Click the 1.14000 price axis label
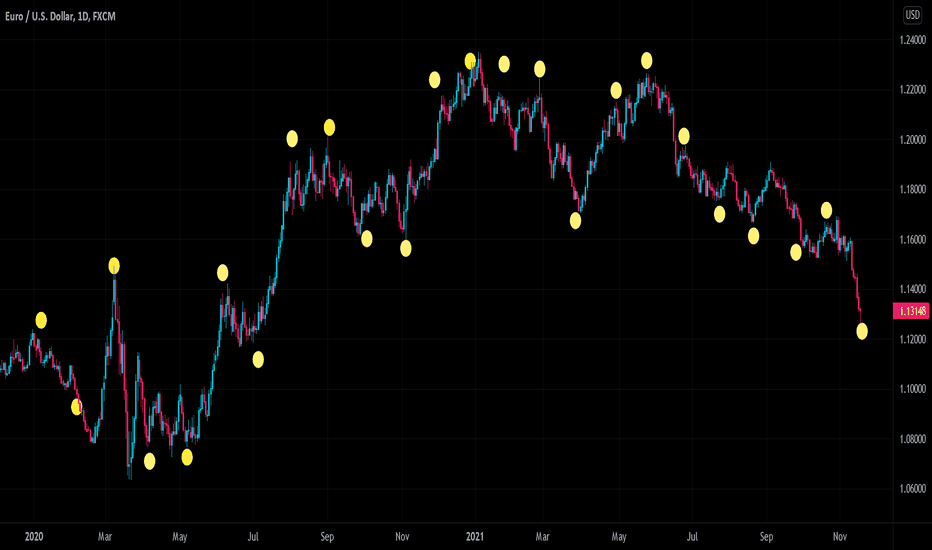This screenshot has height=550, width=932. 912,289
